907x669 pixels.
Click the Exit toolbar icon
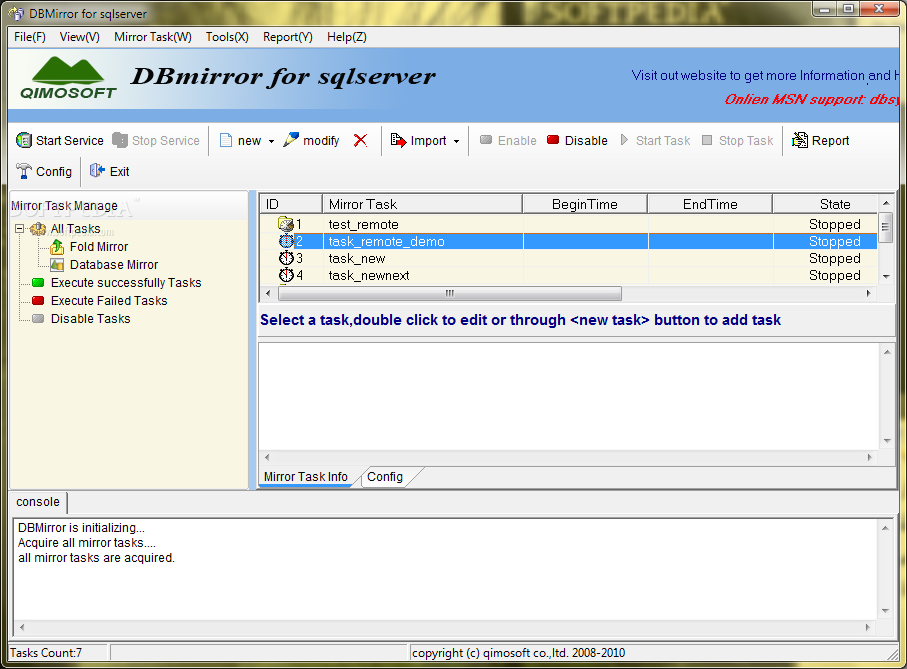(x=97, y=171)
